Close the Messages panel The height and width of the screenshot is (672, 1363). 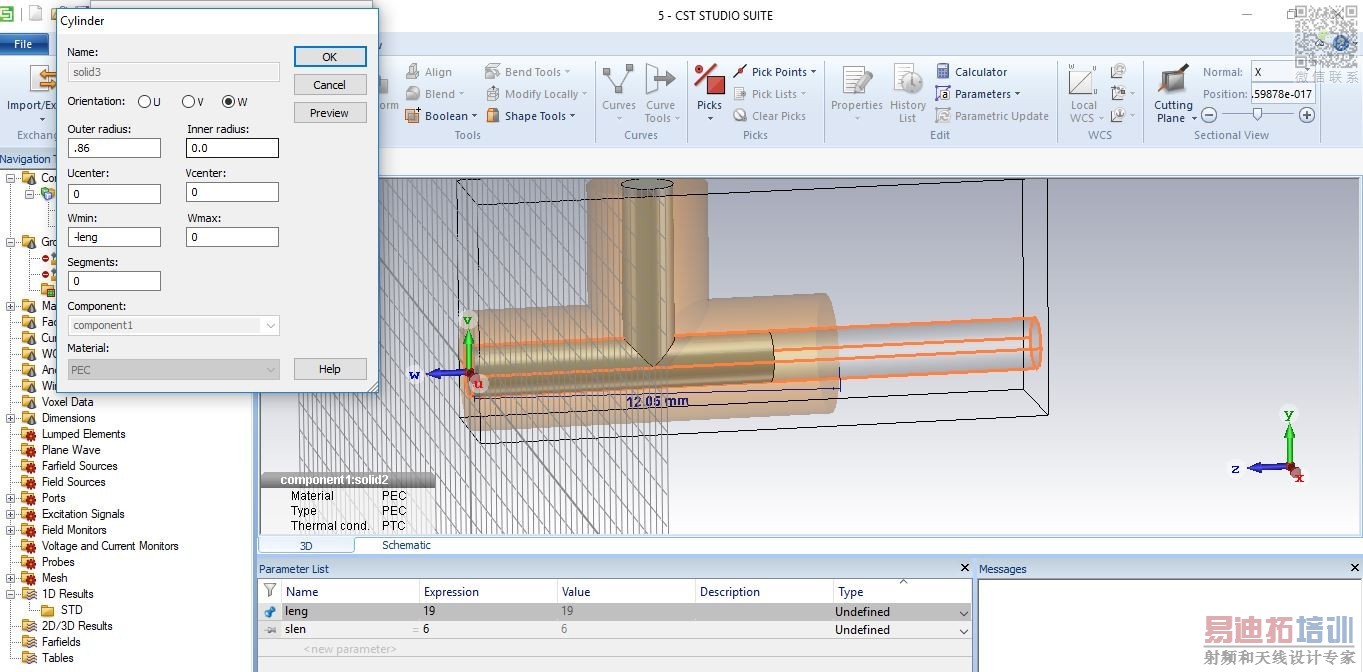click(x=1356, y=568)
